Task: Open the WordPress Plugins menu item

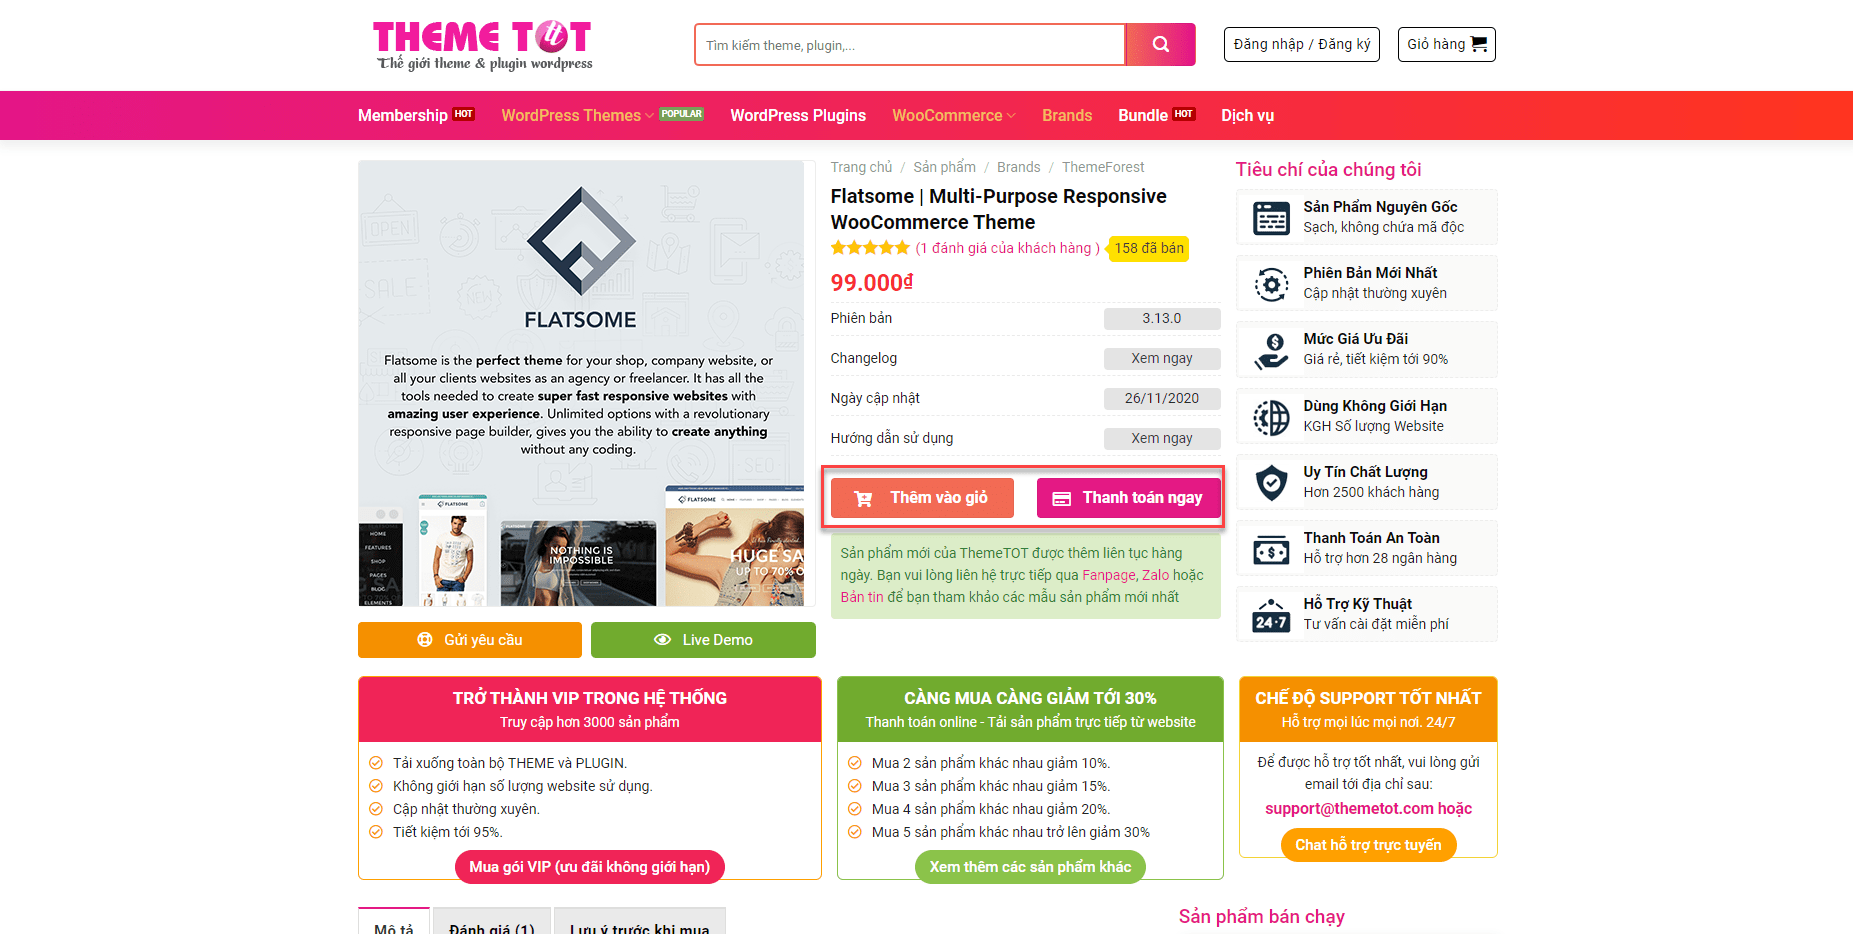Action: [x=798, y=115]
